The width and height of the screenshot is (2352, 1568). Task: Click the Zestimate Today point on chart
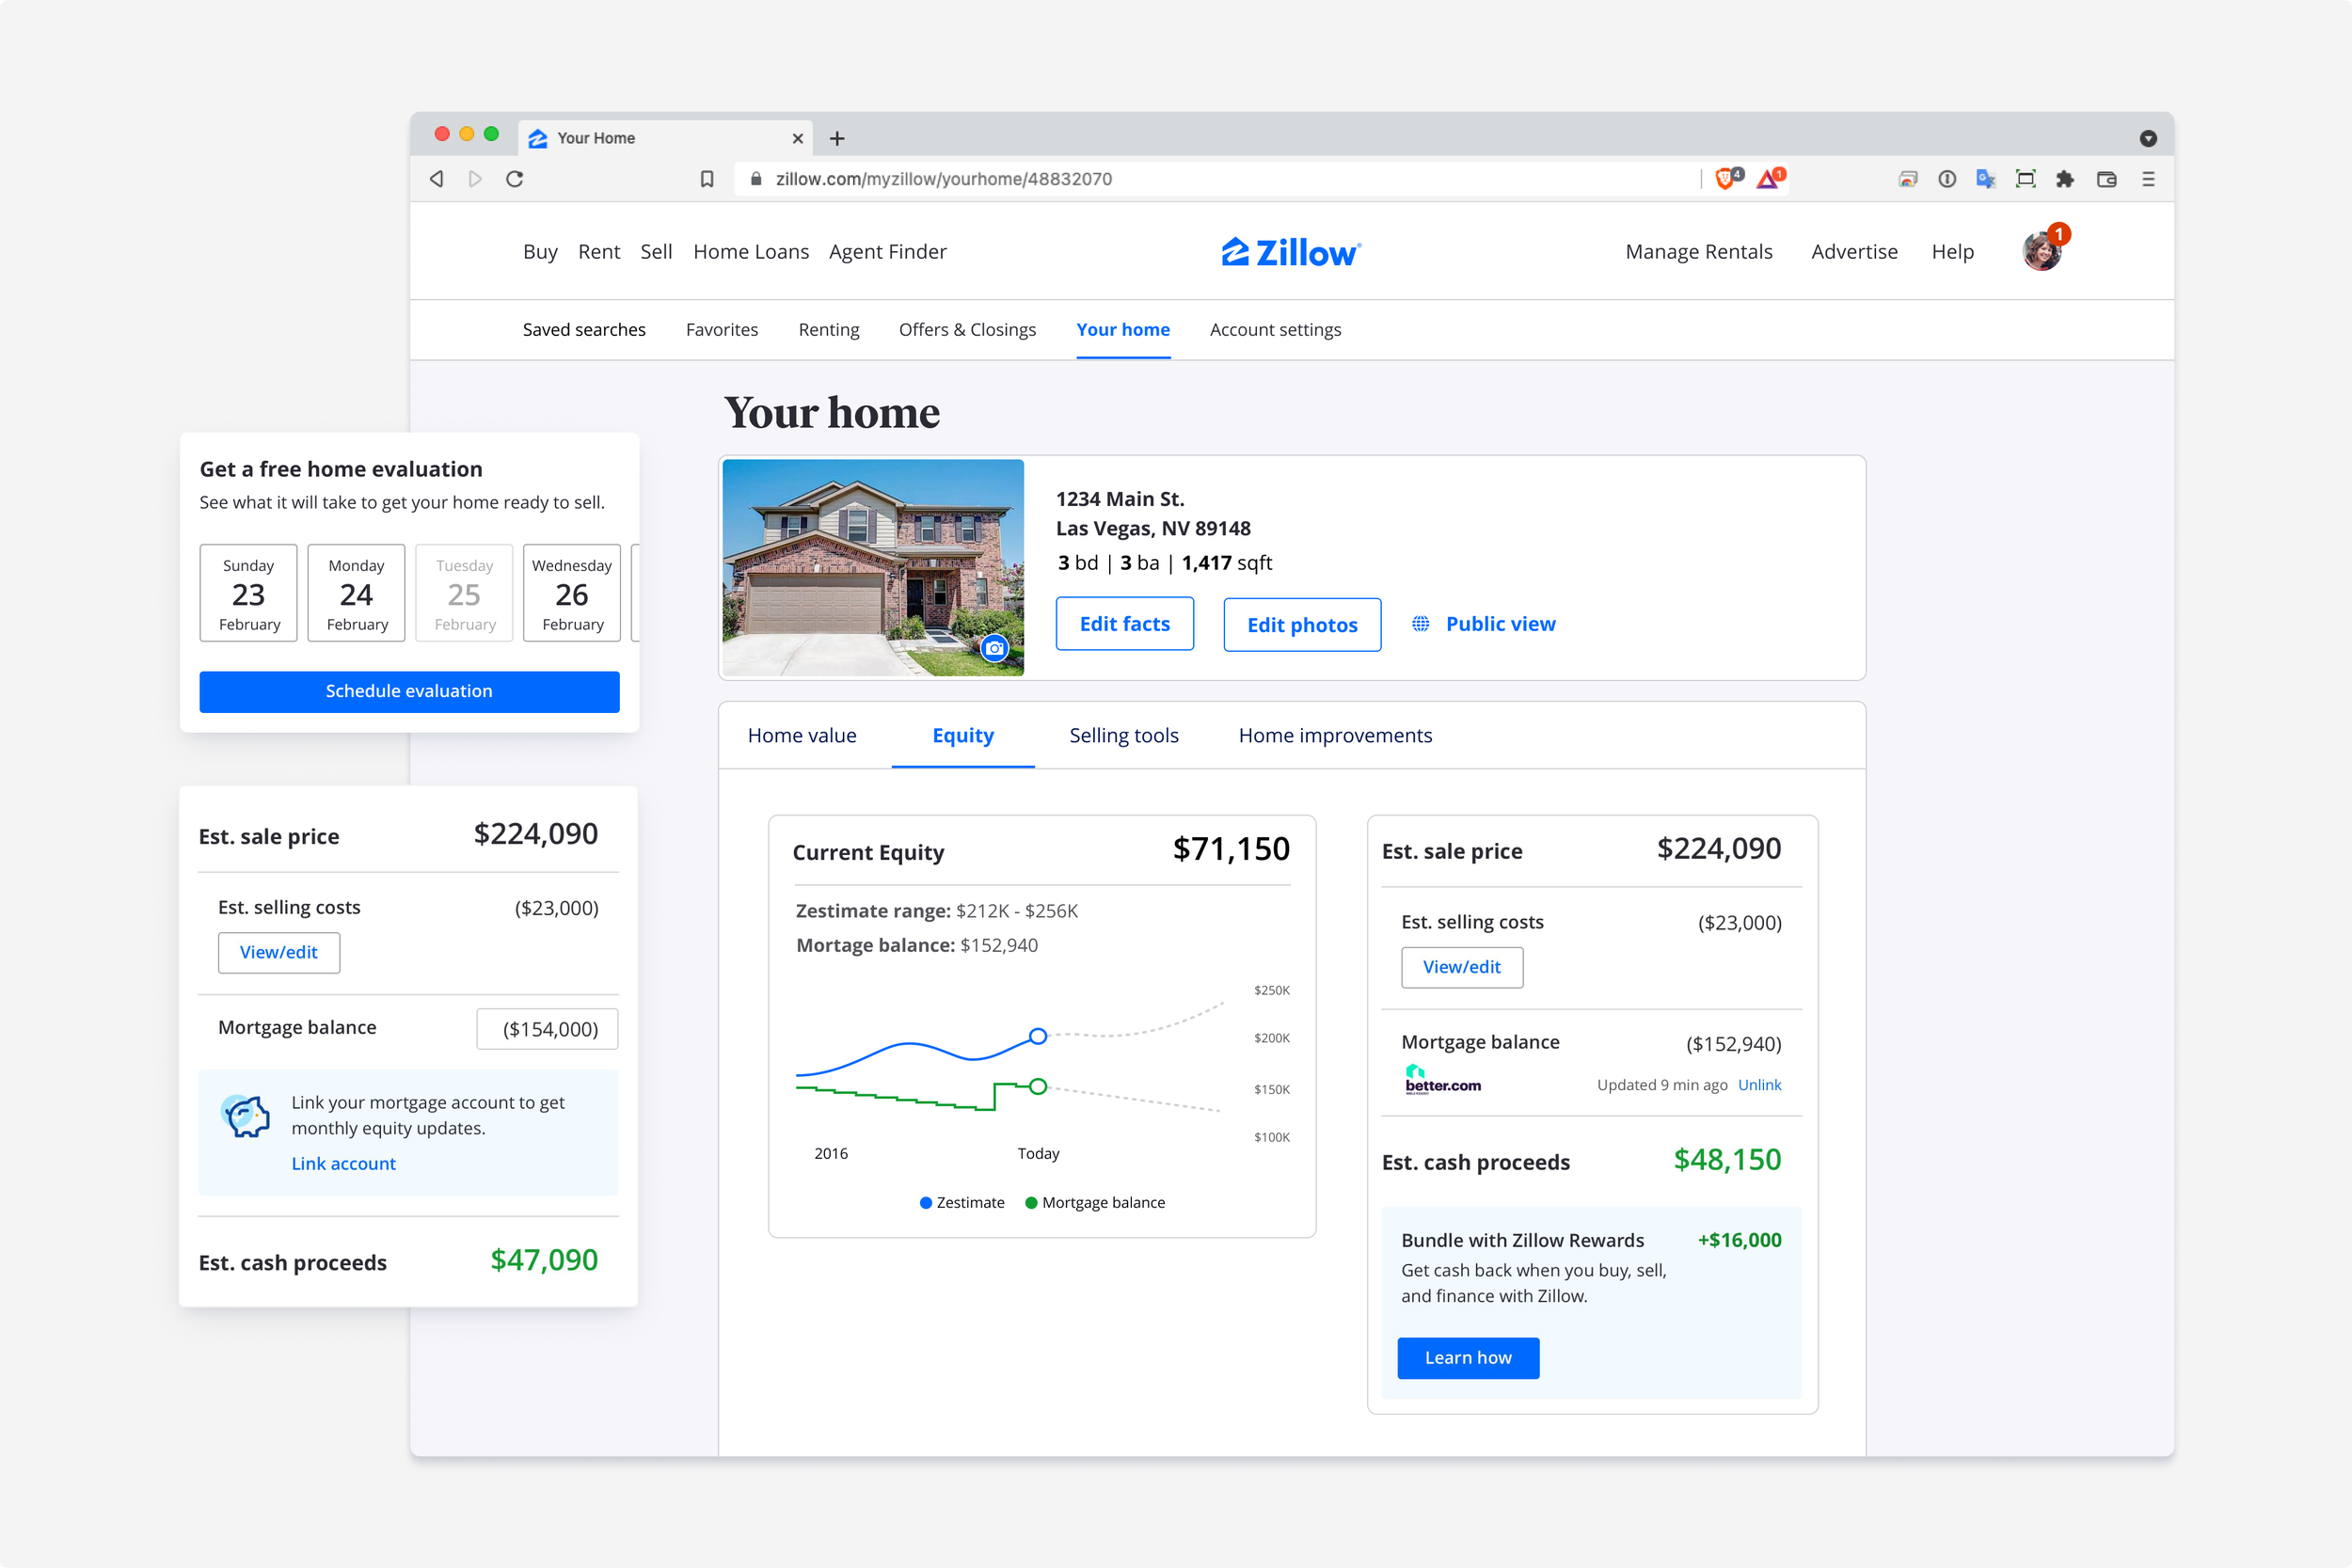(x=1038, y=1036)
